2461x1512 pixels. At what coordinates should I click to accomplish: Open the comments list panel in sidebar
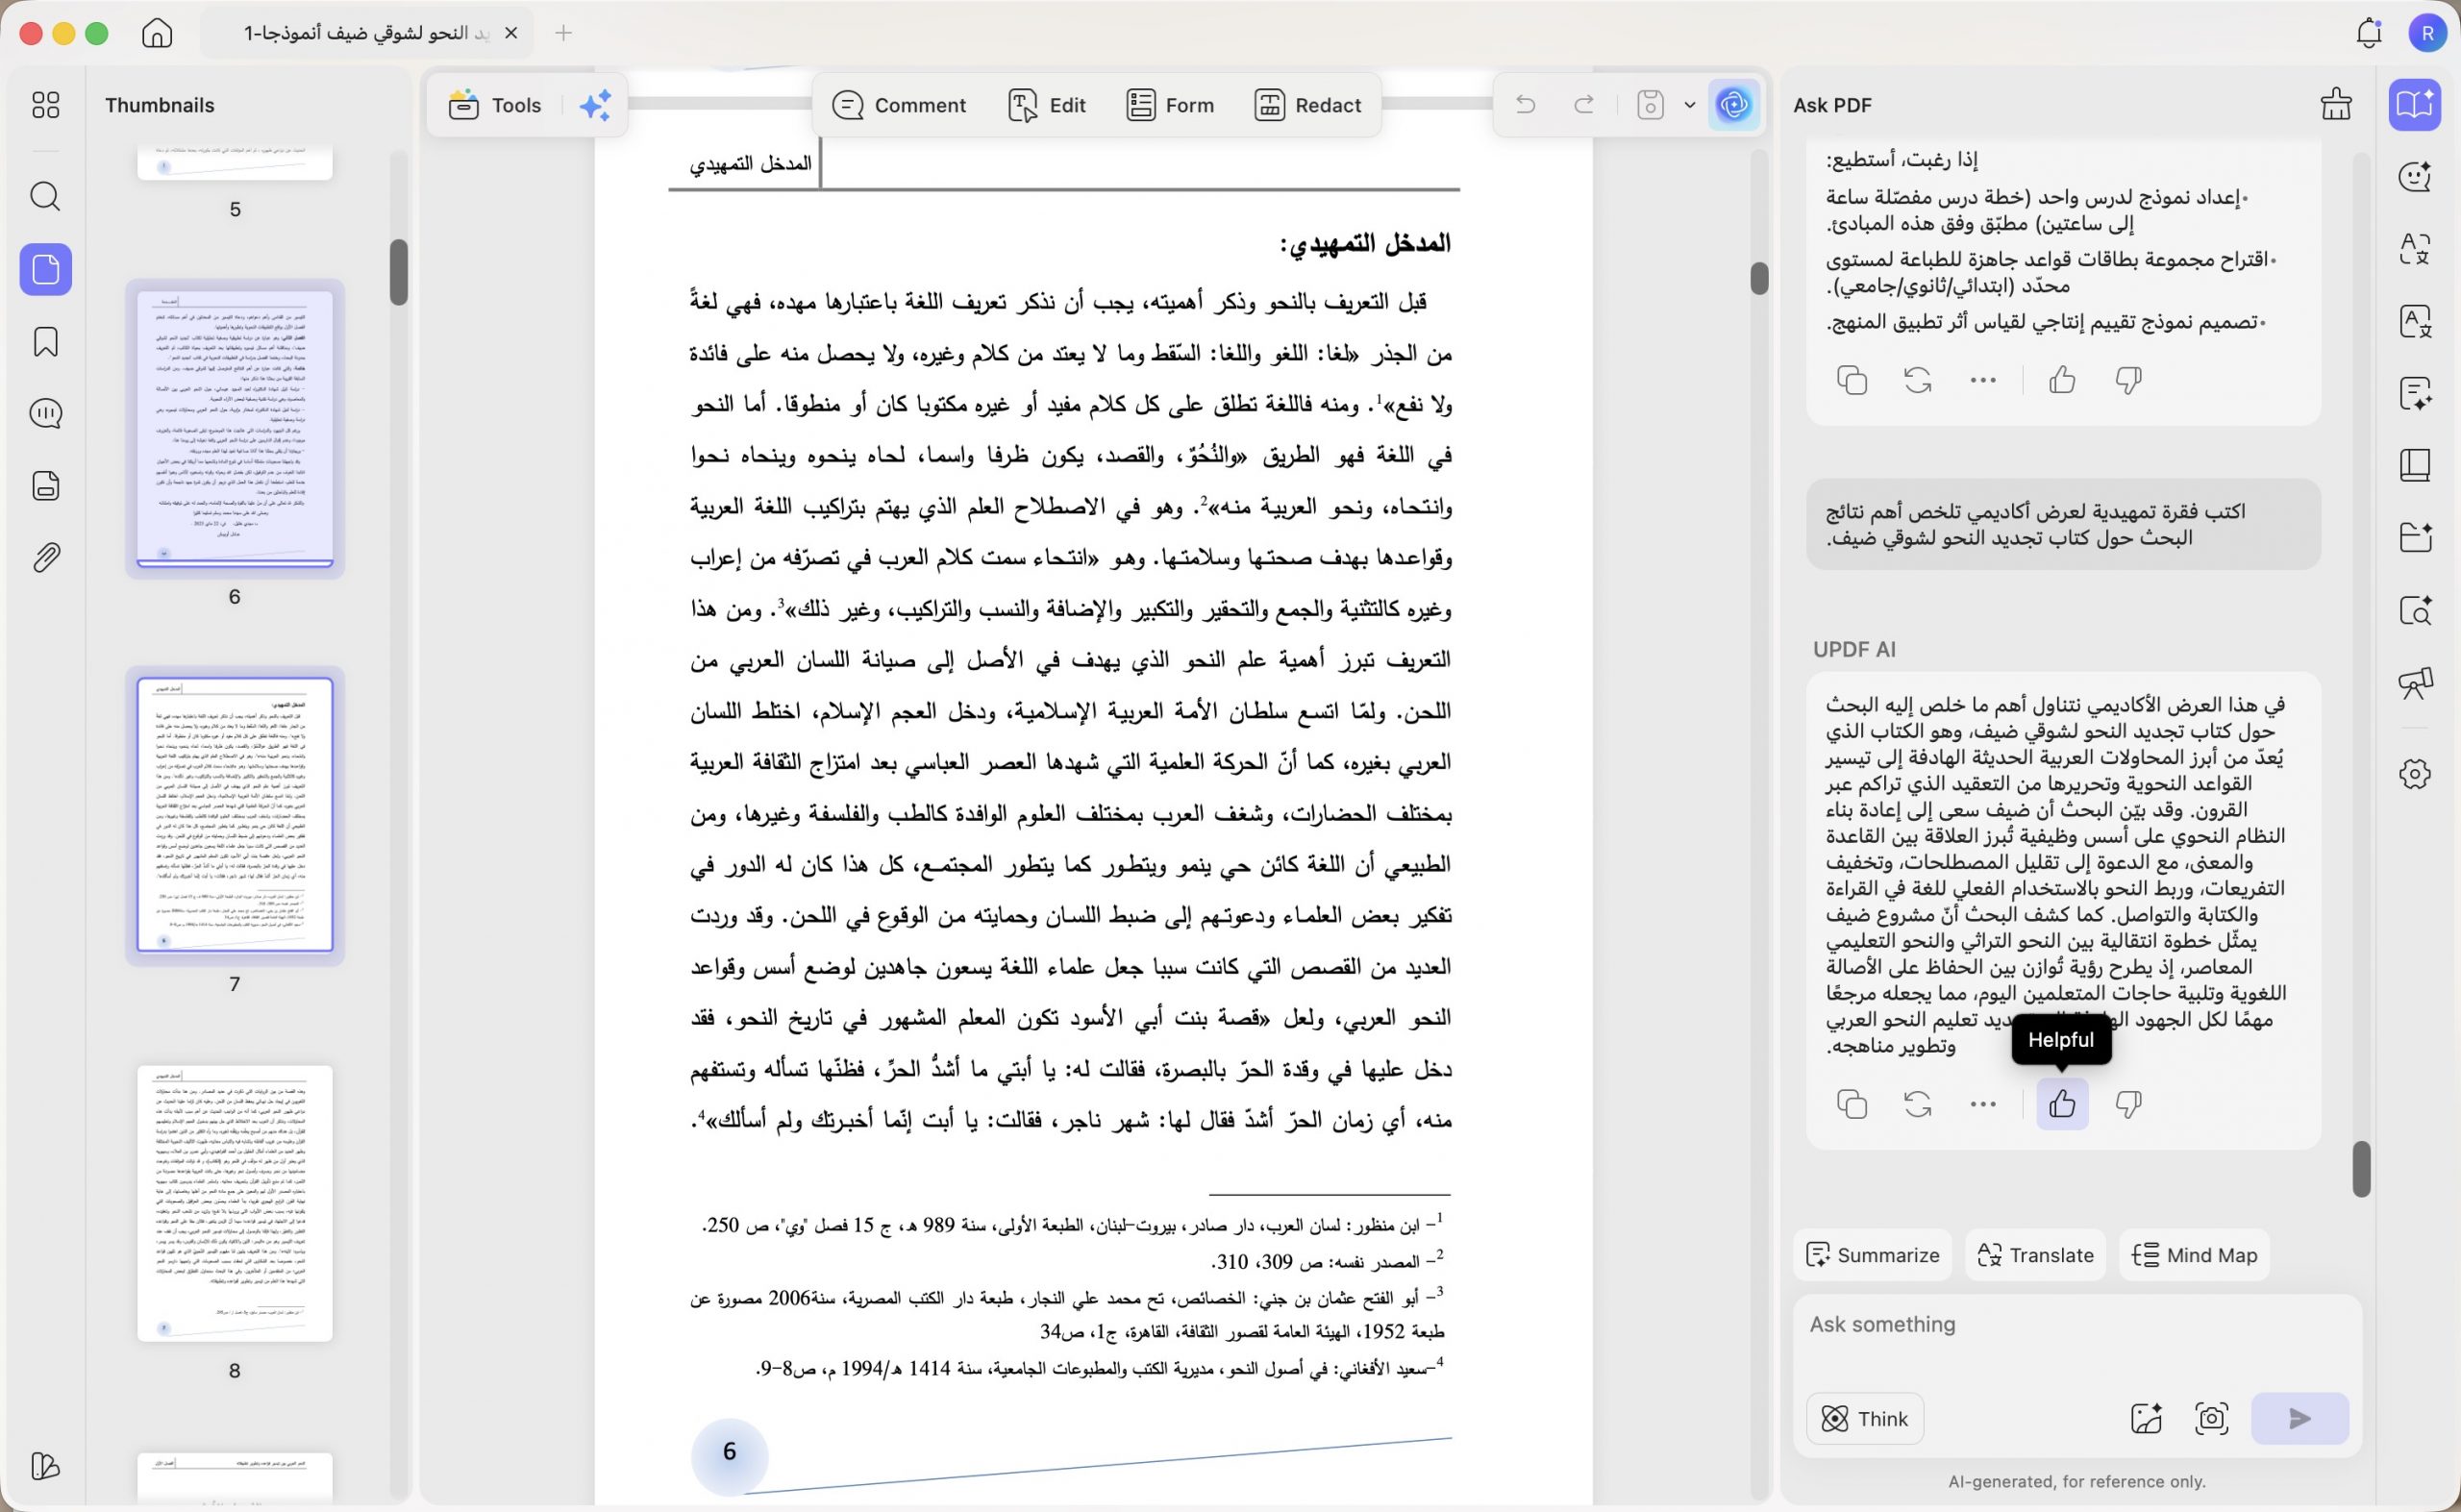[x=46, y=413]
